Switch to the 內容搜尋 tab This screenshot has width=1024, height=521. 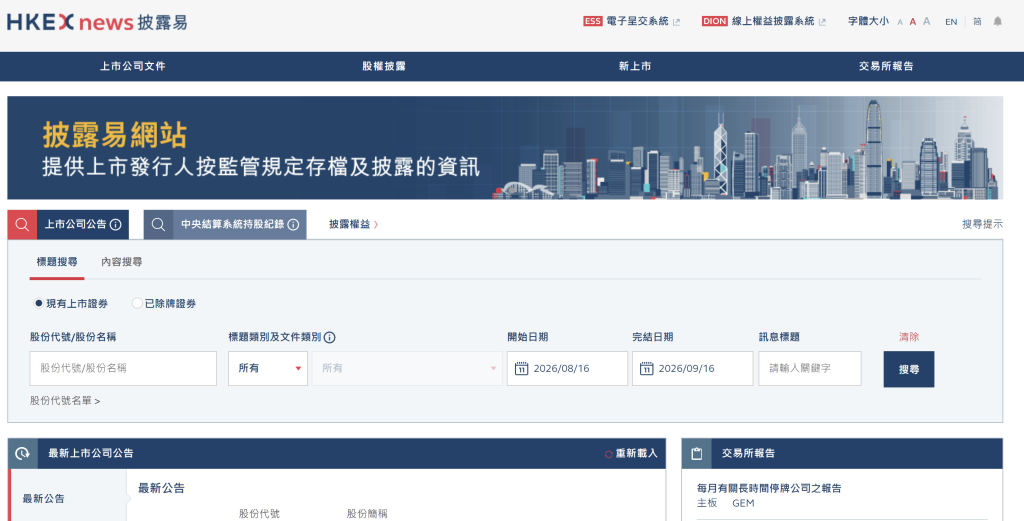(121, 262)
